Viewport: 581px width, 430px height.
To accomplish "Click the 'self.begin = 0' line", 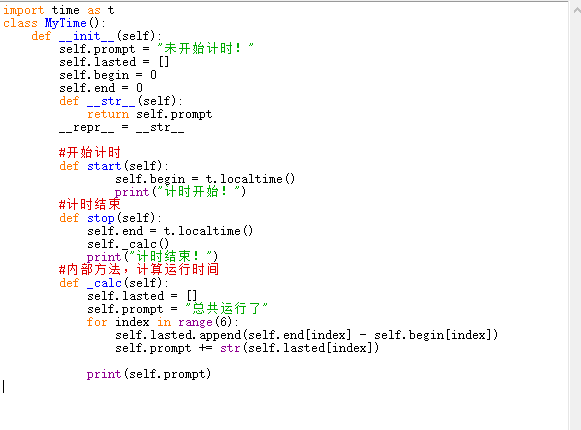I will tap(108, 75).
